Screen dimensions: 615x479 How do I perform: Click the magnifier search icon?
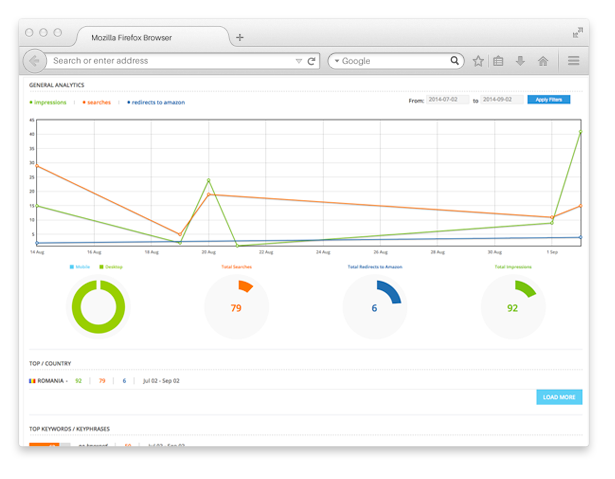click(x=455, y=60)
